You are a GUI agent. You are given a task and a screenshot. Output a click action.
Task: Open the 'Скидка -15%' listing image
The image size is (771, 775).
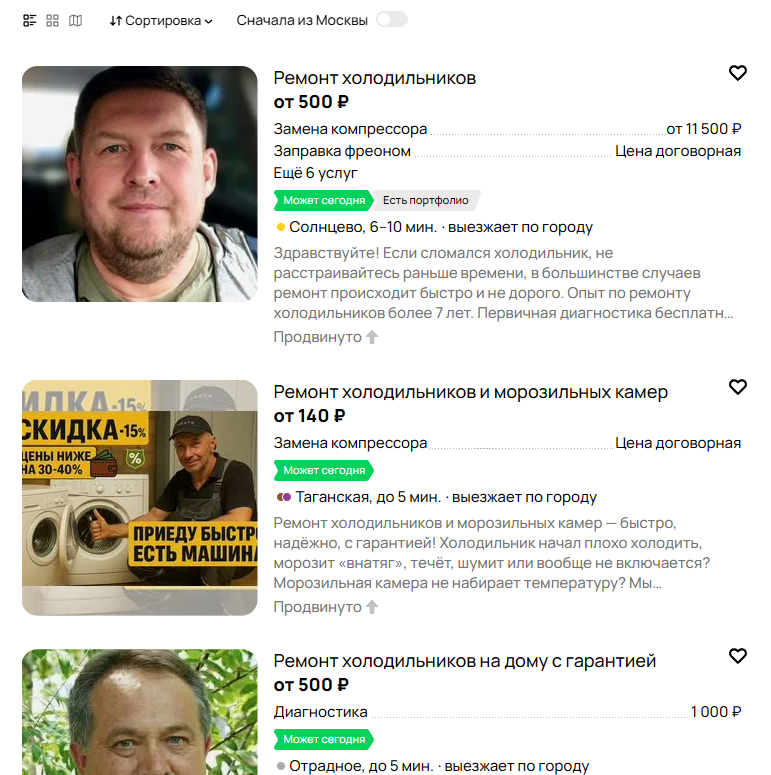point(140,498)
